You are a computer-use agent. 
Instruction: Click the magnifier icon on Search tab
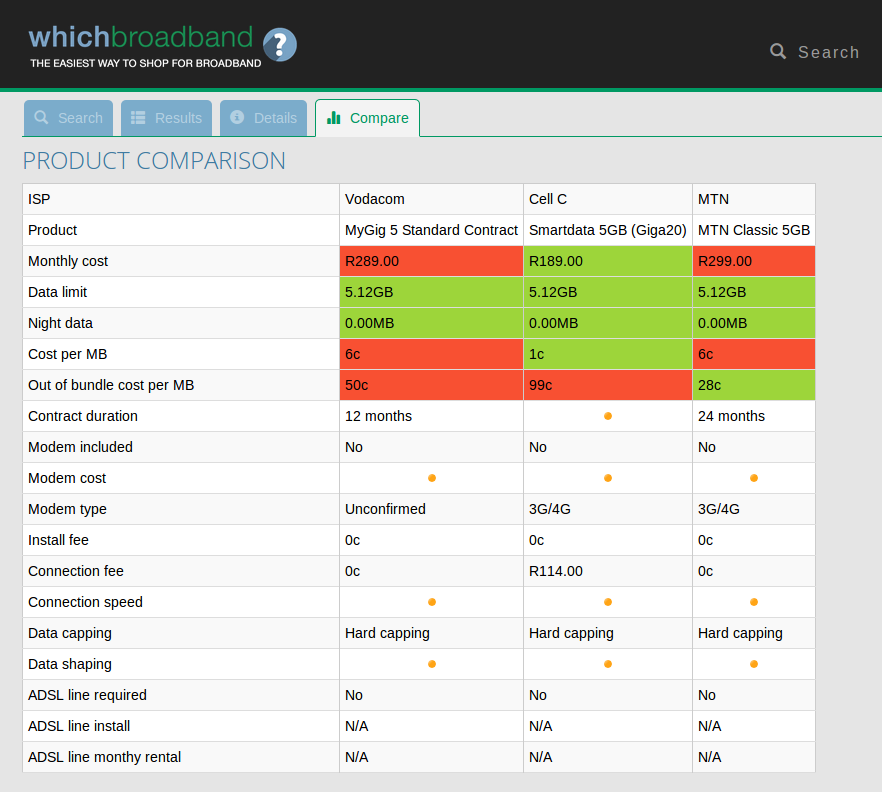[41, 117]
